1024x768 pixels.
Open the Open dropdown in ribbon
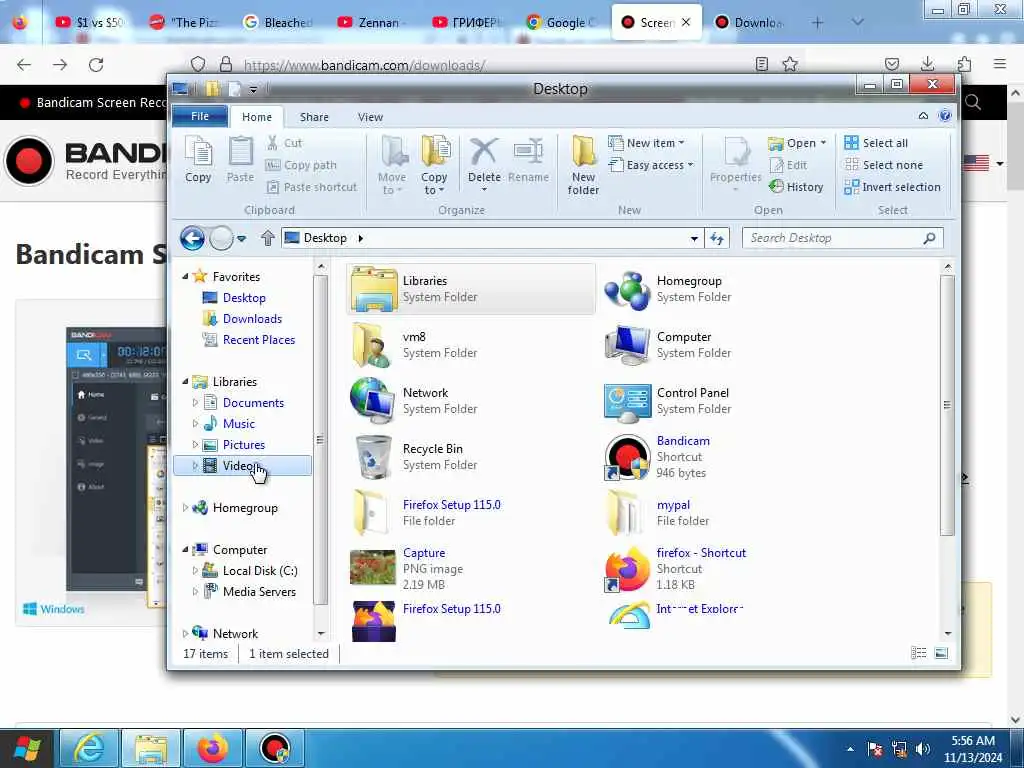(x=797, y=143)
